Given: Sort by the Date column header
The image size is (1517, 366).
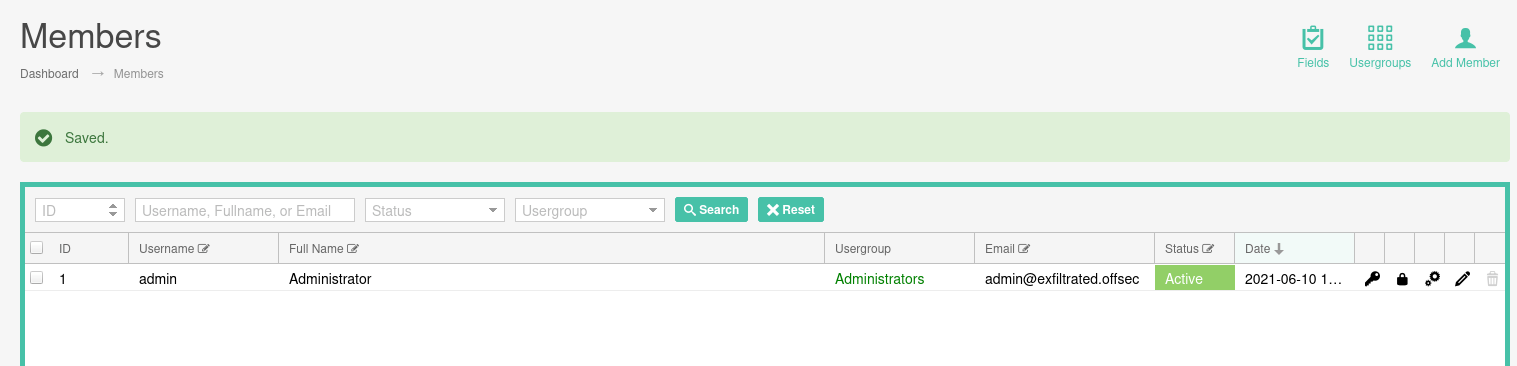Looking at the screenshot, I should [x=1264, y=249].
